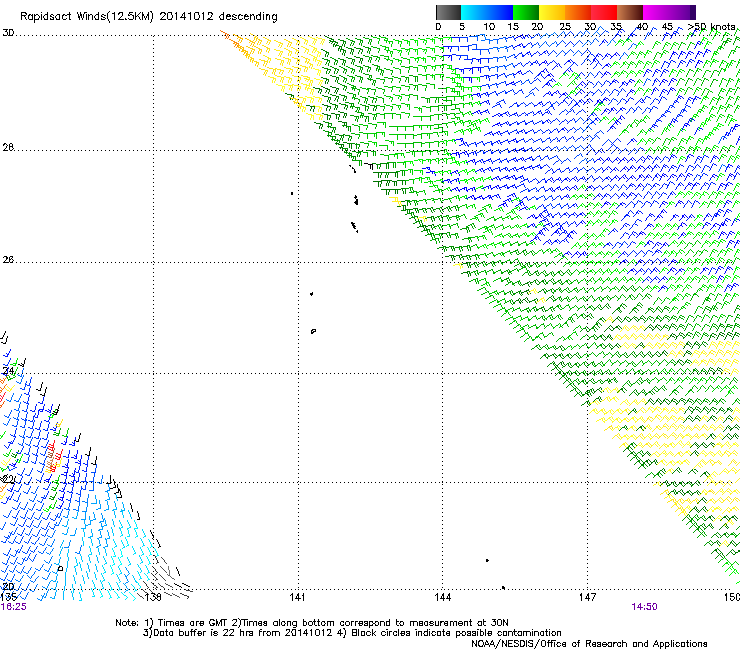Click the longitude label "147"
This screenshot has width=740, height=650.
click(x=588, y=597)
